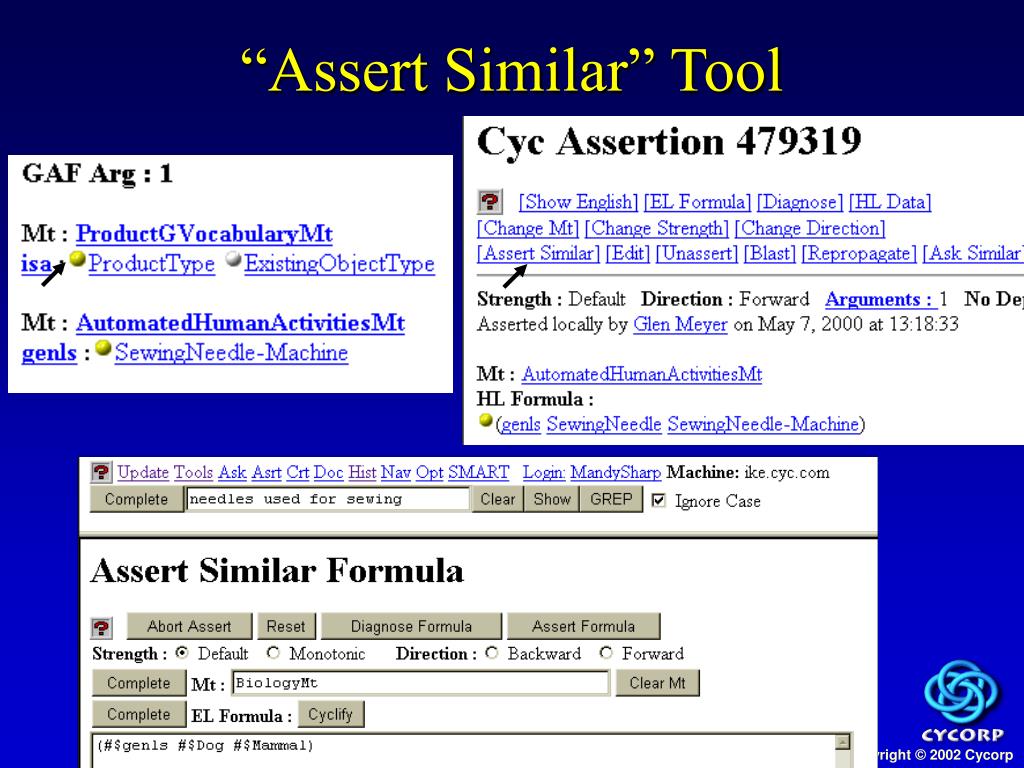Click the Complete button beside Mt field
Viewport: 1024px width, 768px height.
coord(138,683)
